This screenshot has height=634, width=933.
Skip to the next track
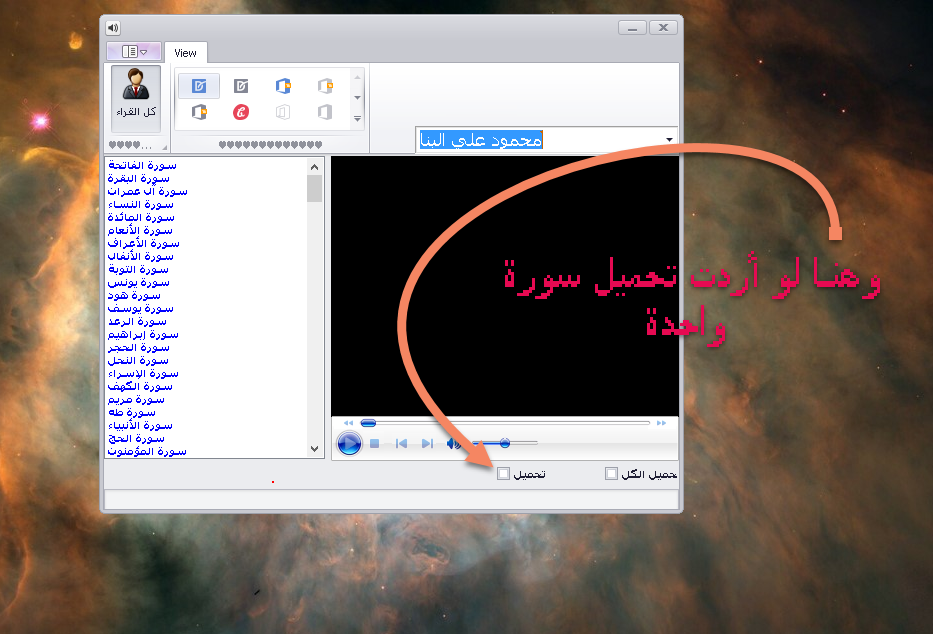(427, 443)
